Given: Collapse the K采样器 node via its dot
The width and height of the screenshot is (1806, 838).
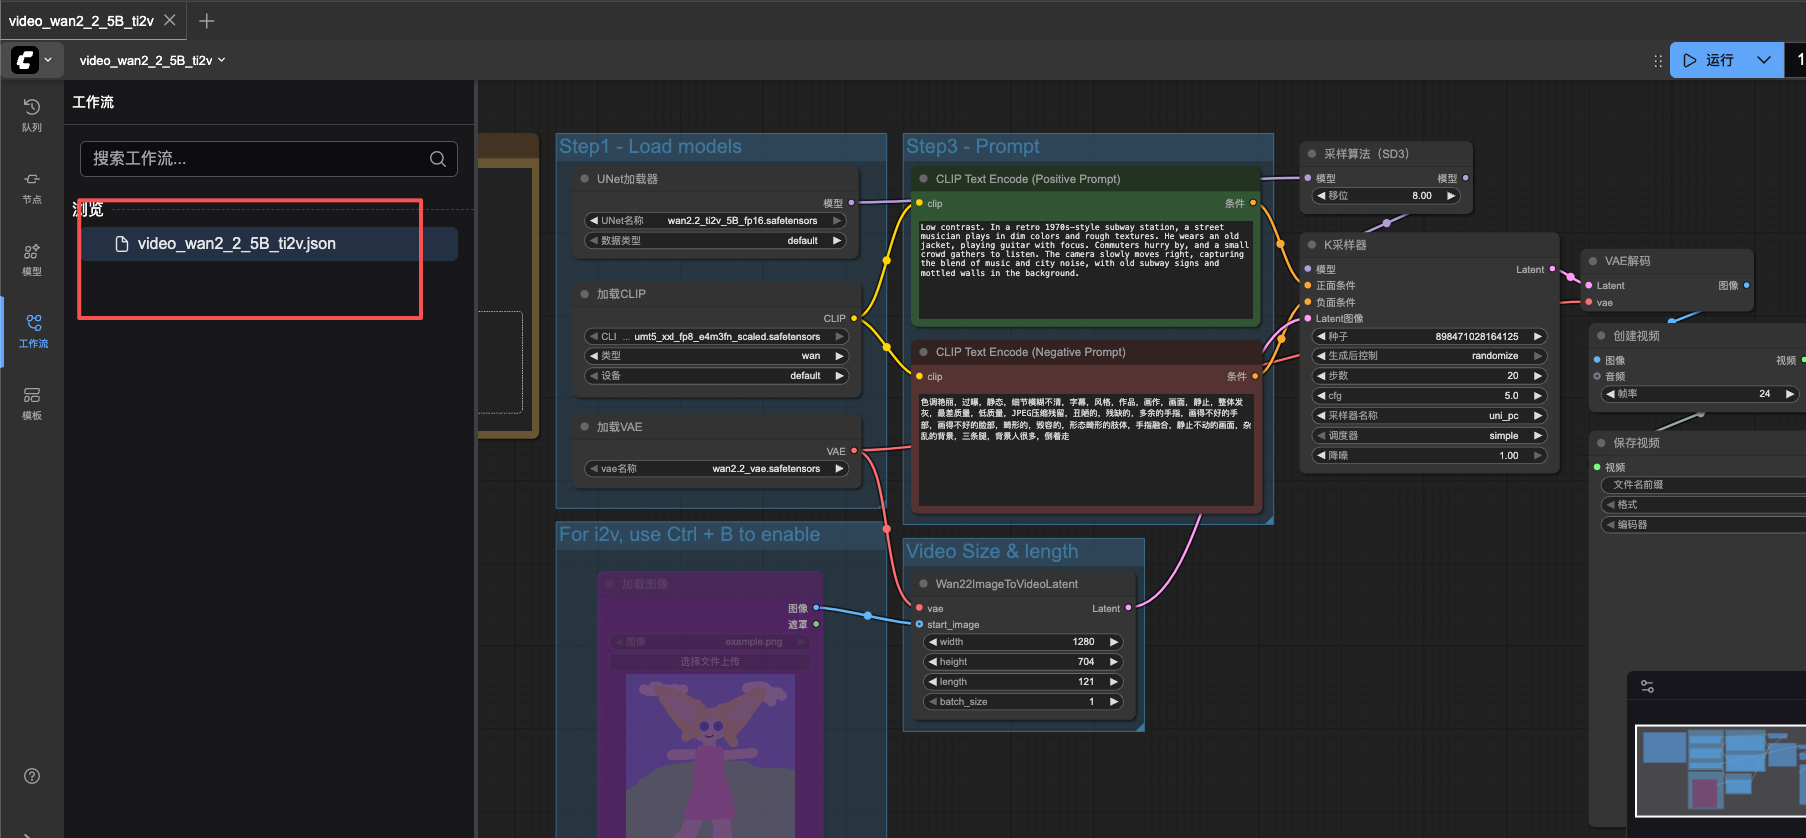Looking at the screenshot, I should point(1312,245).
